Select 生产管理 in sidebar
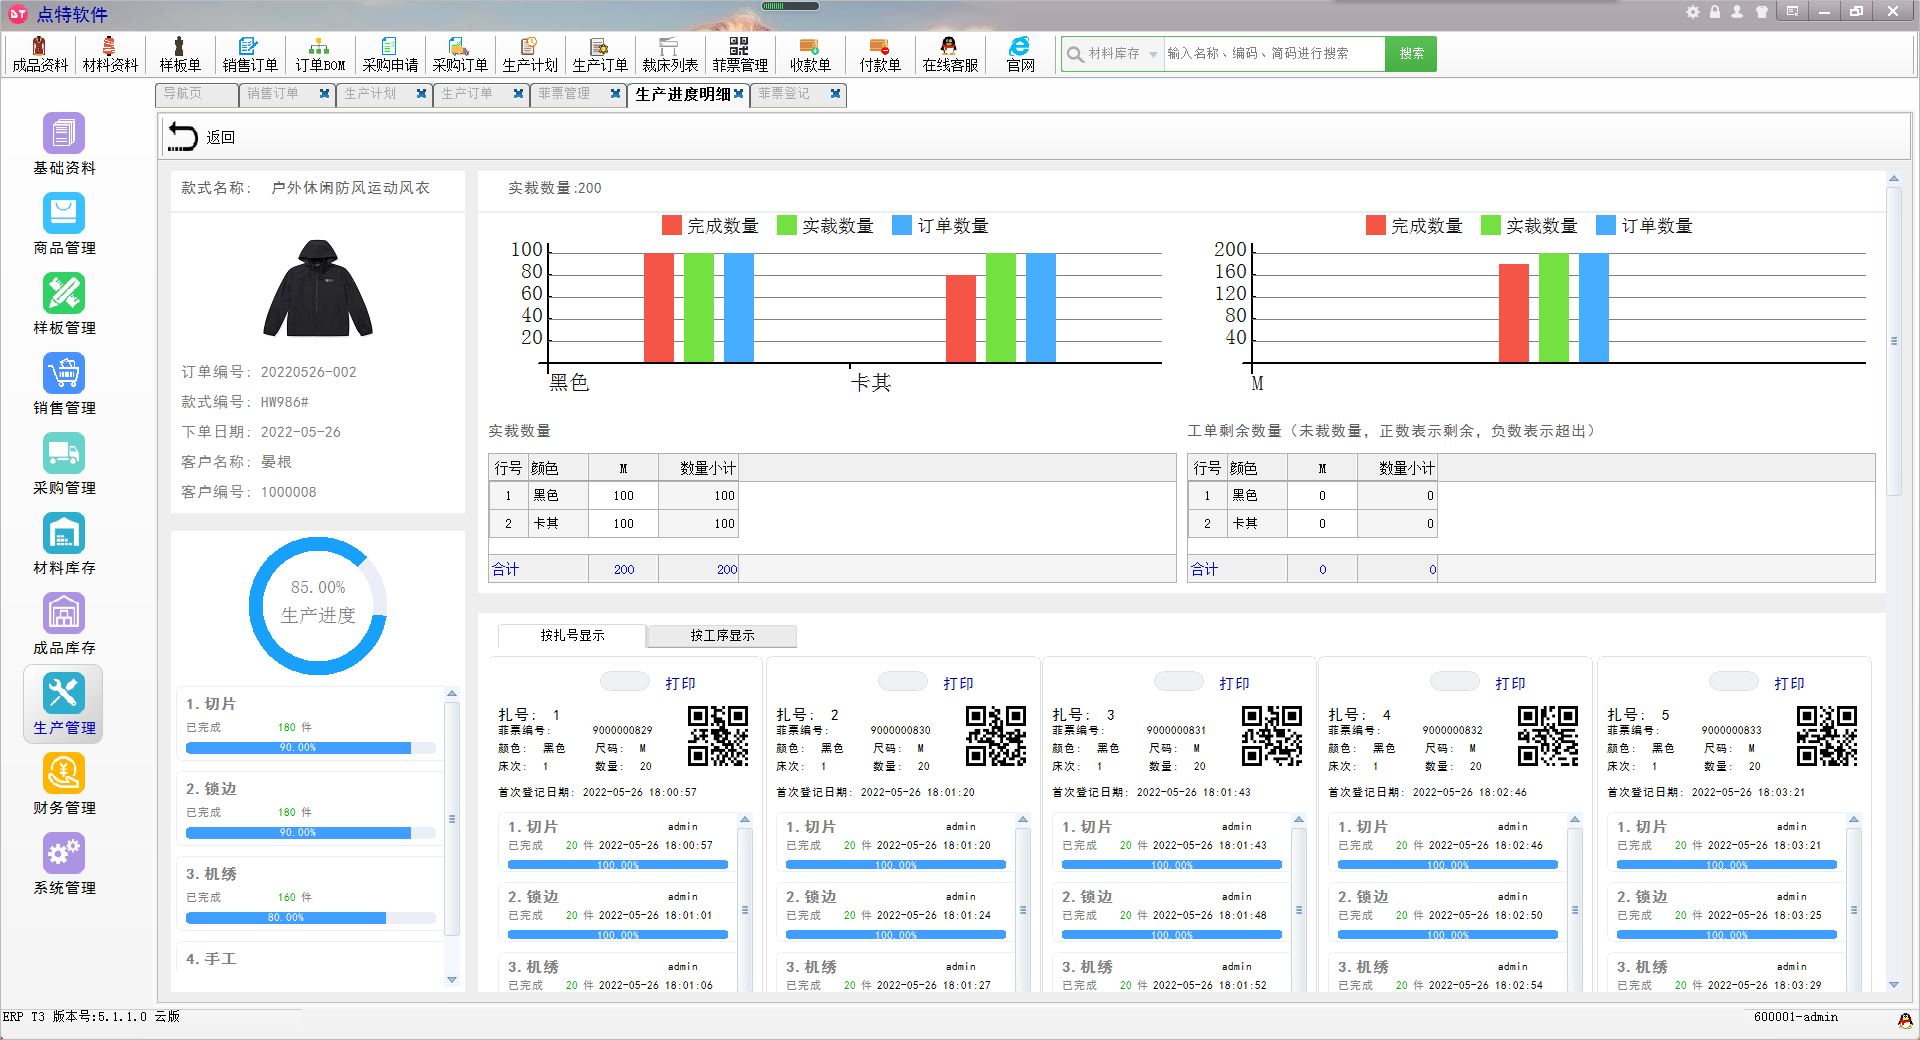The height and width of the screenshot is (1040, 1920). pos(64,704)
